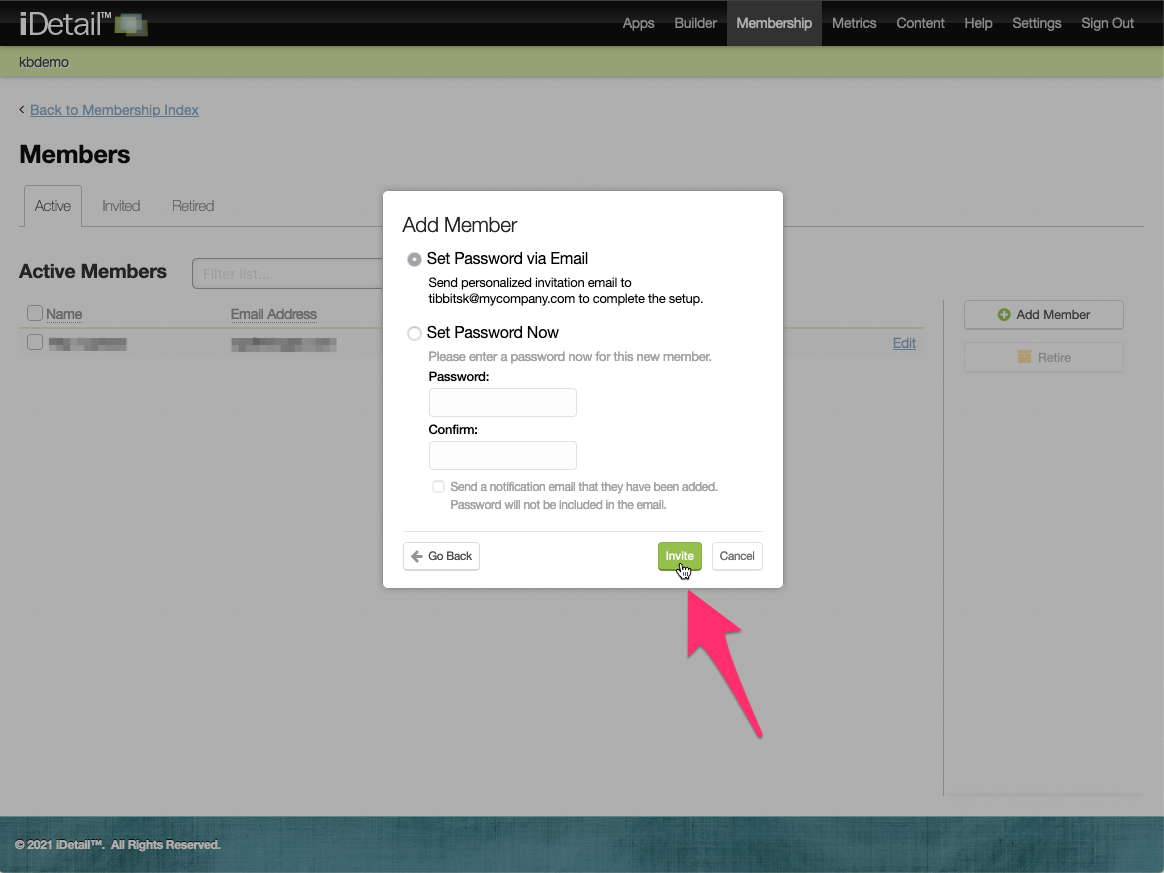This screenshot has height=873, width=1164.
Task: Click the blurred member name cell
Action: (x=88, y=343)
